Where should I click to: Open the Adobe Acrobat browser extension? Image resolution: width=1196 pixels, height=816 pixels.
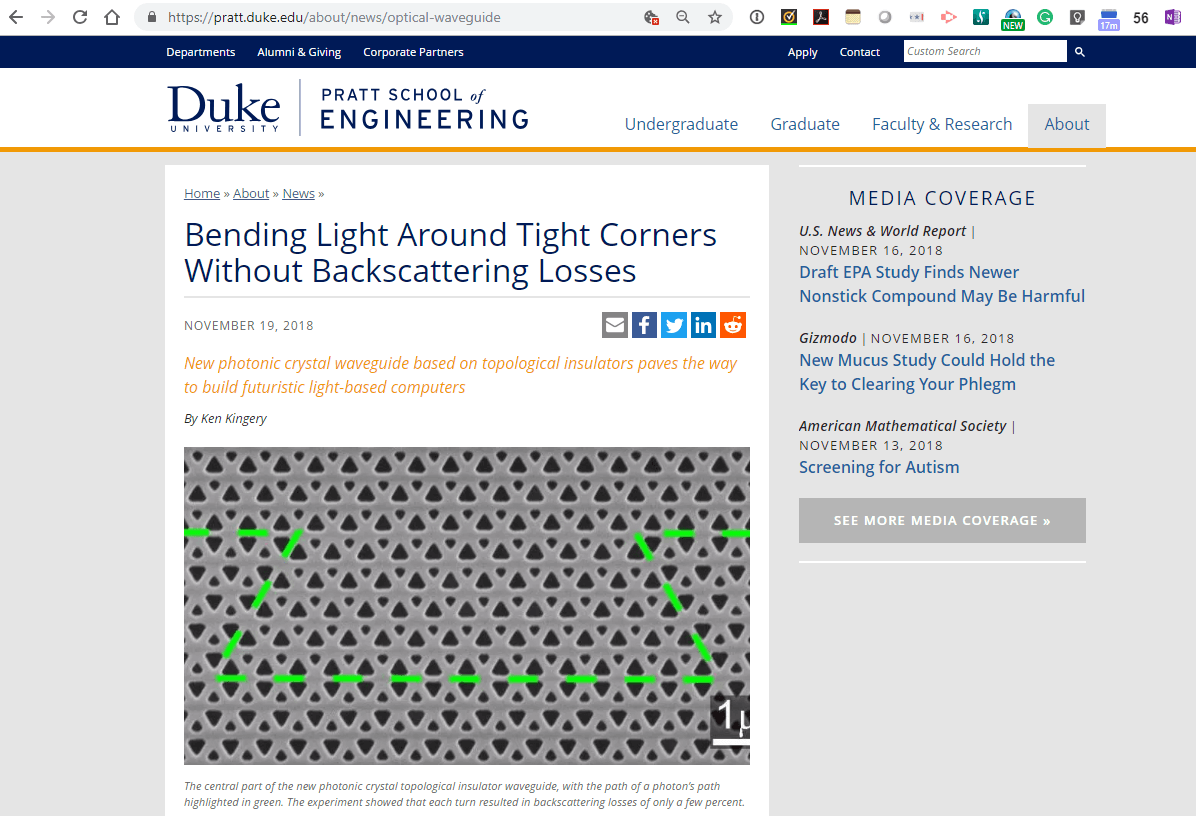click(x=821, y=17)
